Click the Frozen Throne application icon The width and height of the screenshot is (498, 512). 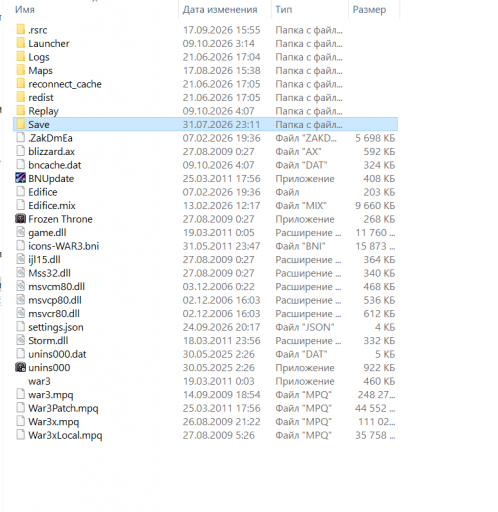pos(21,218)
